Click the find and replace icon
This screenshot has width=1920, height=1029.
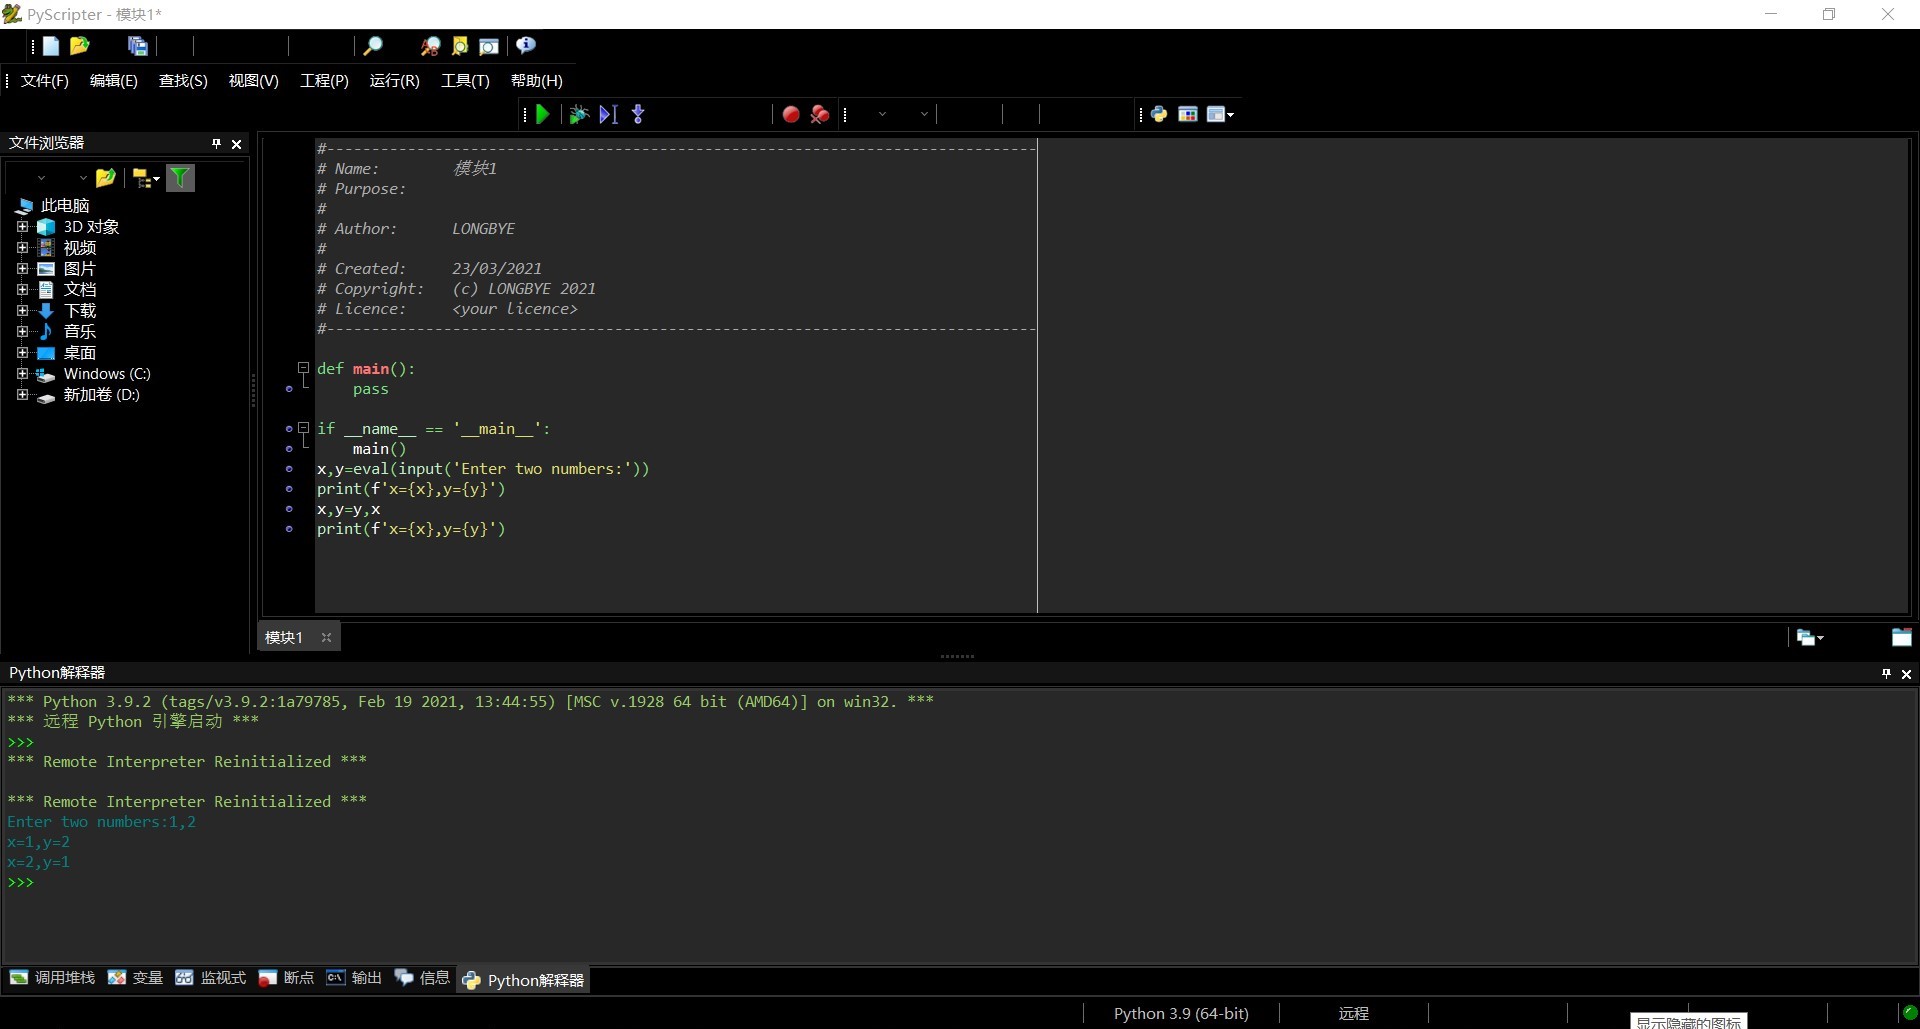coord(430,46)
